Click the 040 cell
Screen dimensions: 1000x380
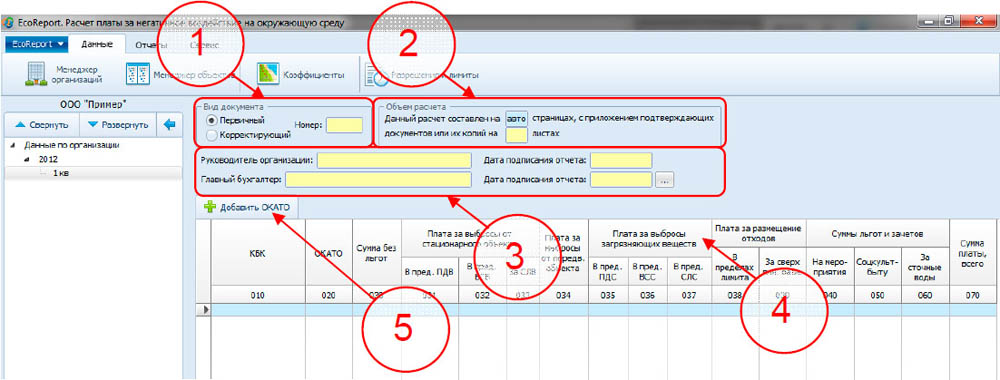coord(830,295)
